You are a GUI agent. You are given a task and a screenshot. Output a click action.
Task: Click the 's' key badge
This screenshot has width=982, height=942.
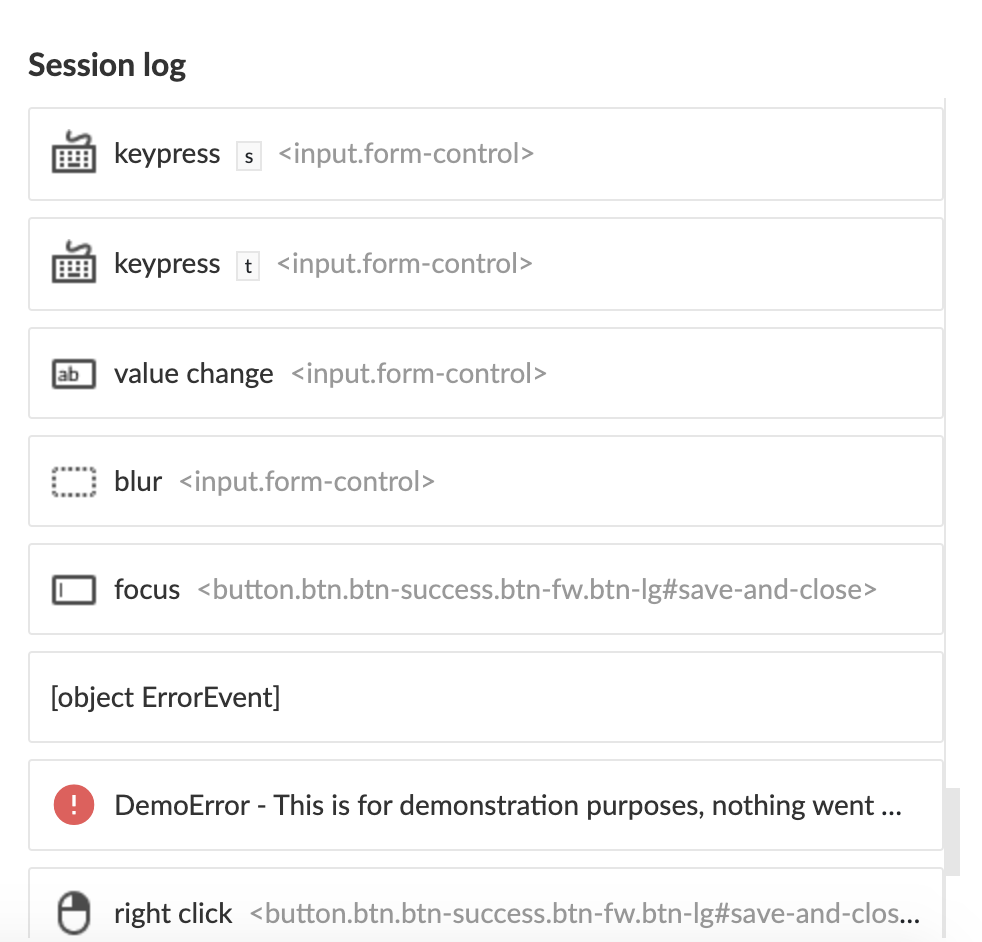pos(249,156)
